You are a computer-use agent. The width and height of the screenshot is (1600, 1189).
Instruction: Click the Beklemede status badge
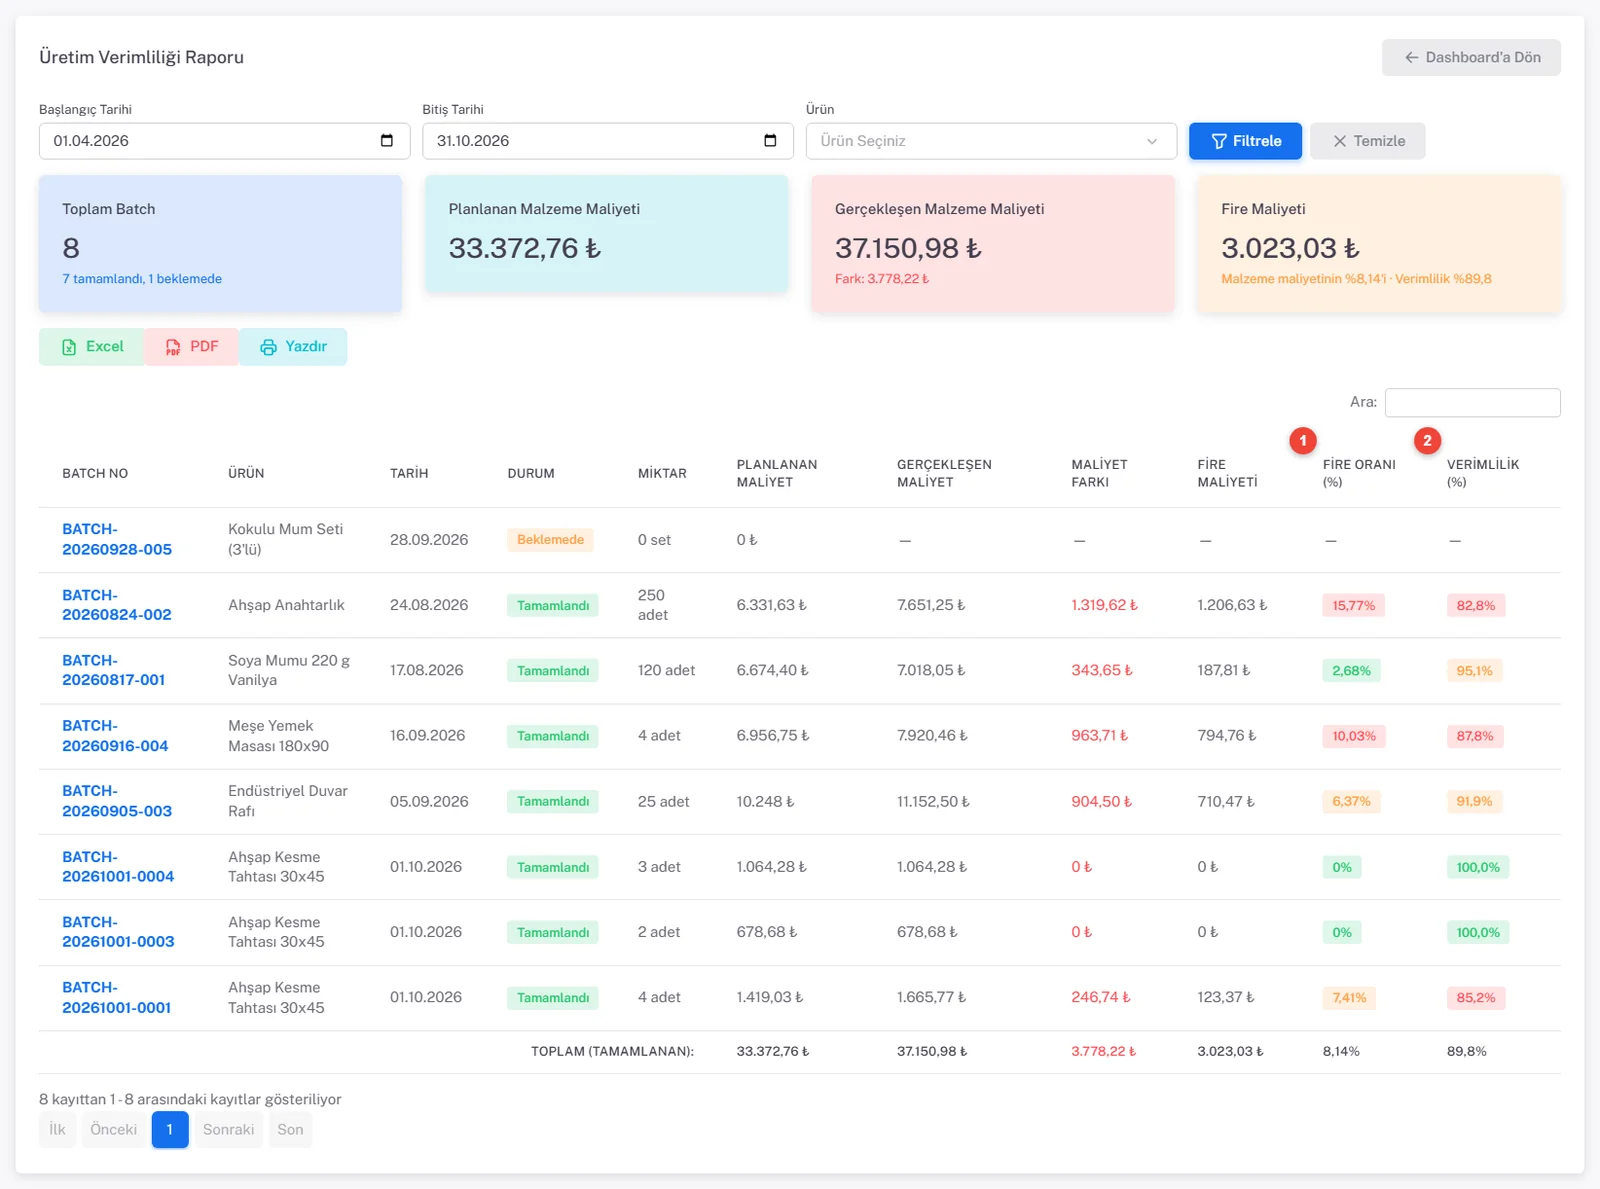coord(550,540)
